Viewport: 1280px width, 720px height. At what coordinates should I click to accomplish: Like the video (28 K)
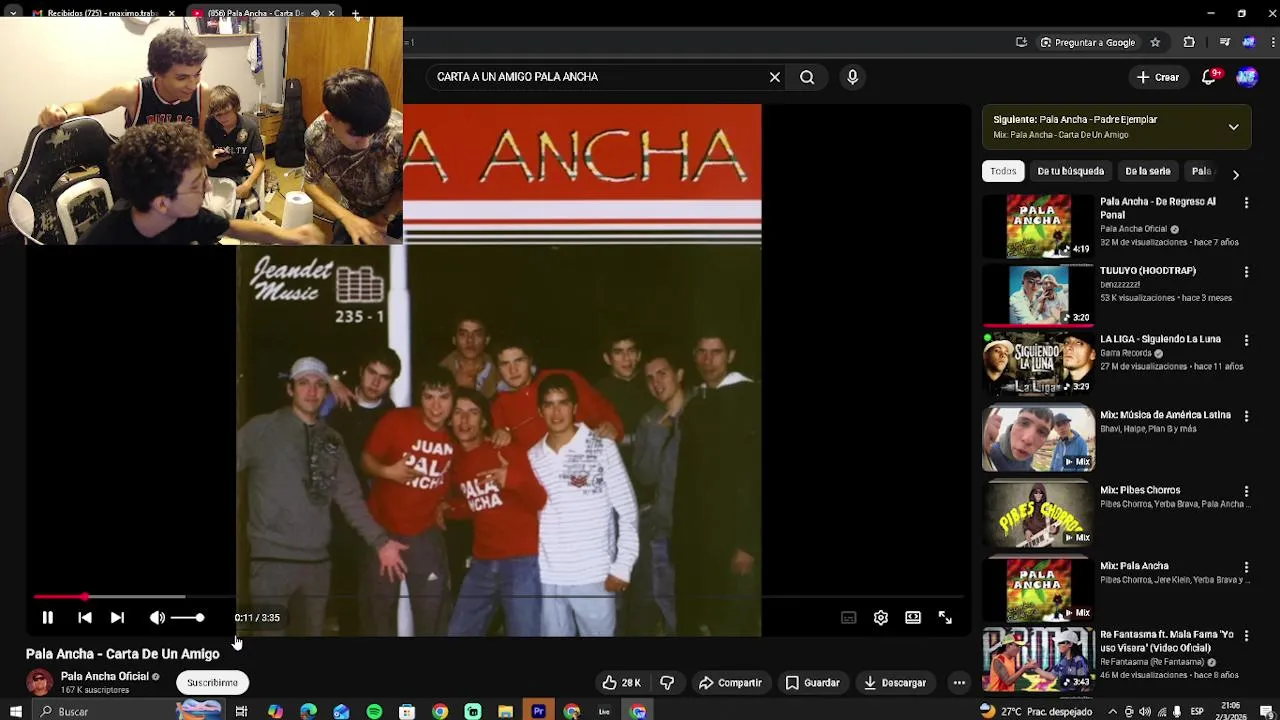click(621, 683)
